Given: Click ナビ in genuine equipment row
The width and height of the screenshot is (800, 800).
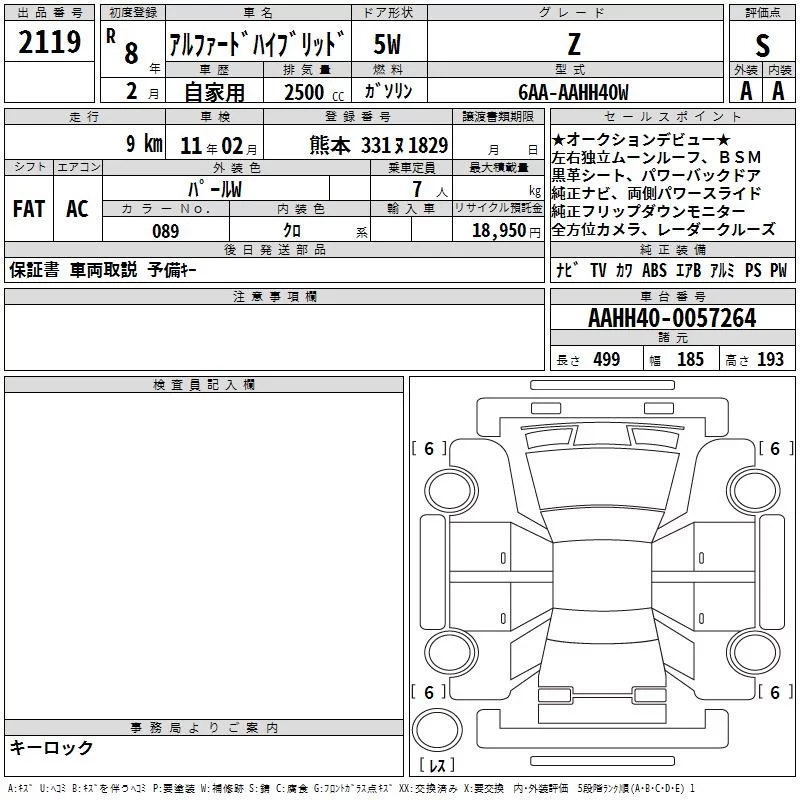Looking at the screenshot, I should 567,270.
